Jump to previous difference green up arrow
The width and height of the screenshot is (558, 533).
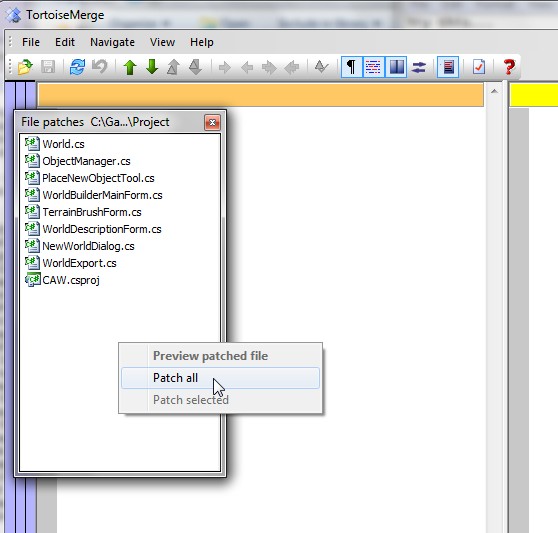130,67
